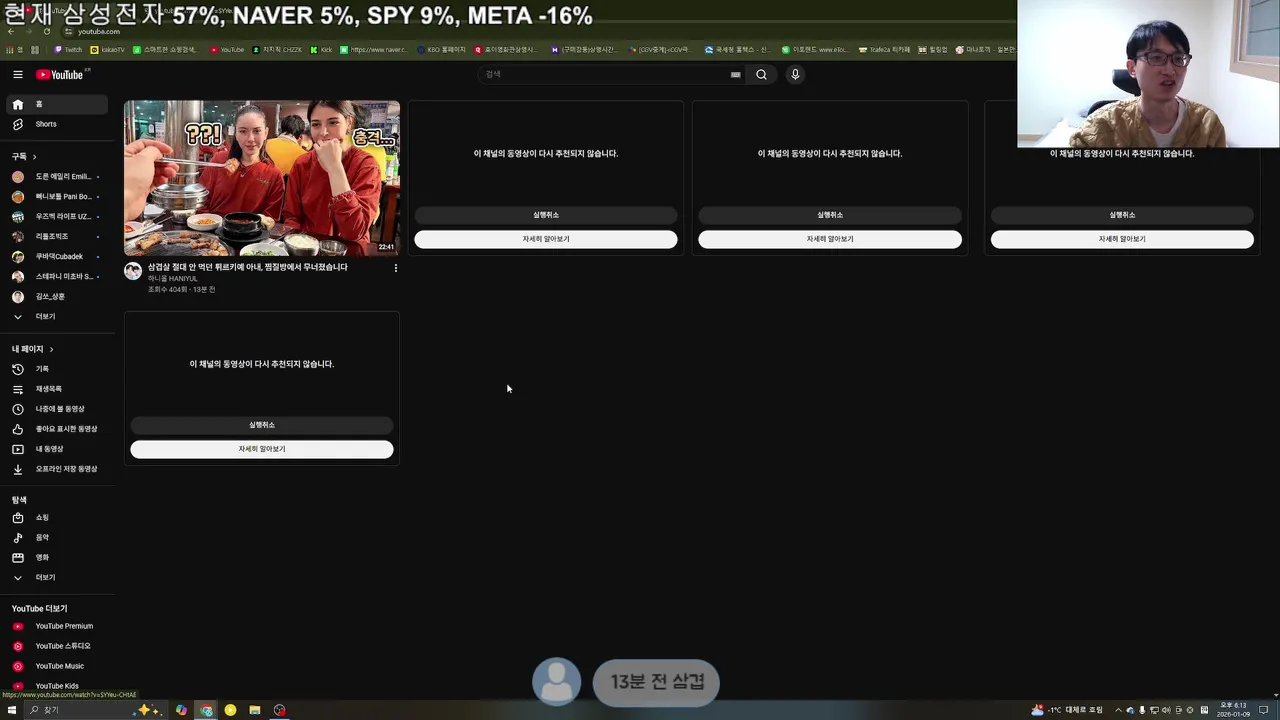This screenshot has height=720, width=1280.
Task: Start voice search with the microphone icon
Action: [795, 74]
